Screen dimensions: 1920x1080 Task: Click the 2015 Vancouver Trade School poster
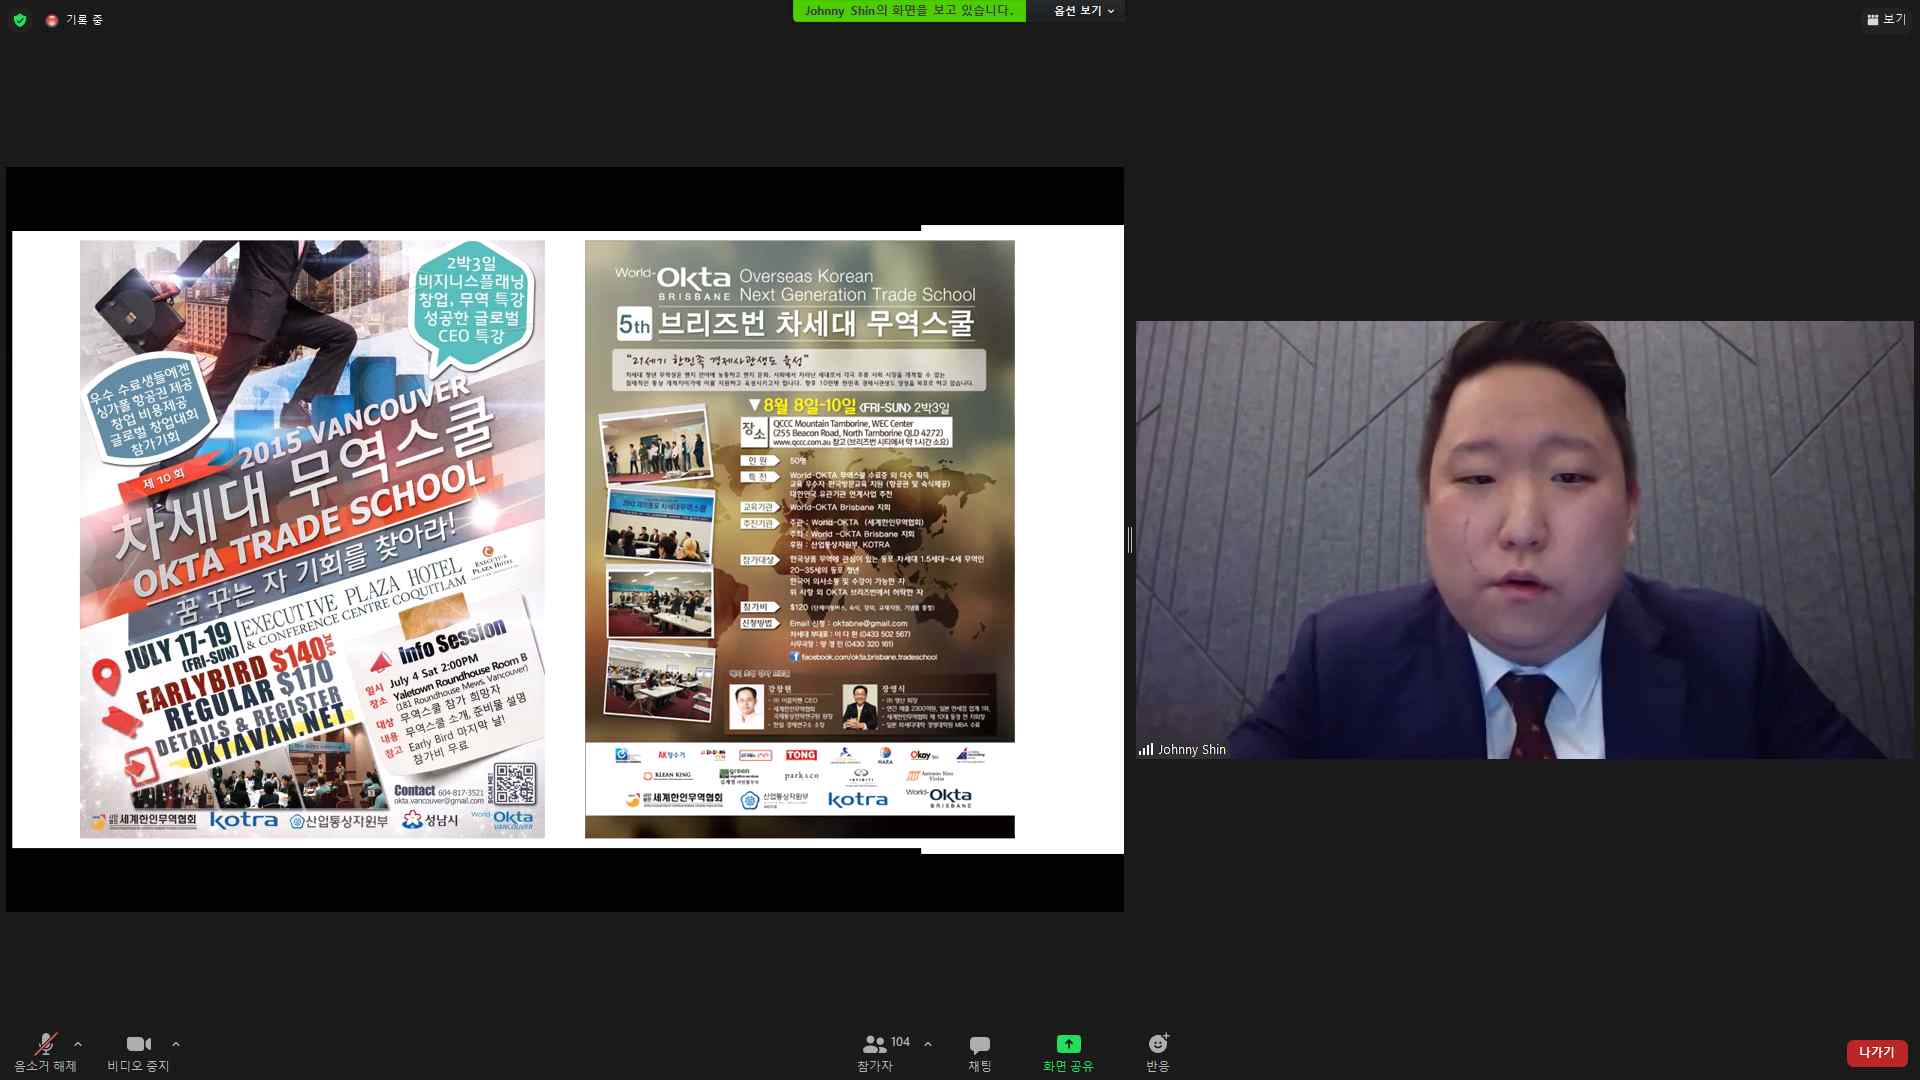pos(312,539)
